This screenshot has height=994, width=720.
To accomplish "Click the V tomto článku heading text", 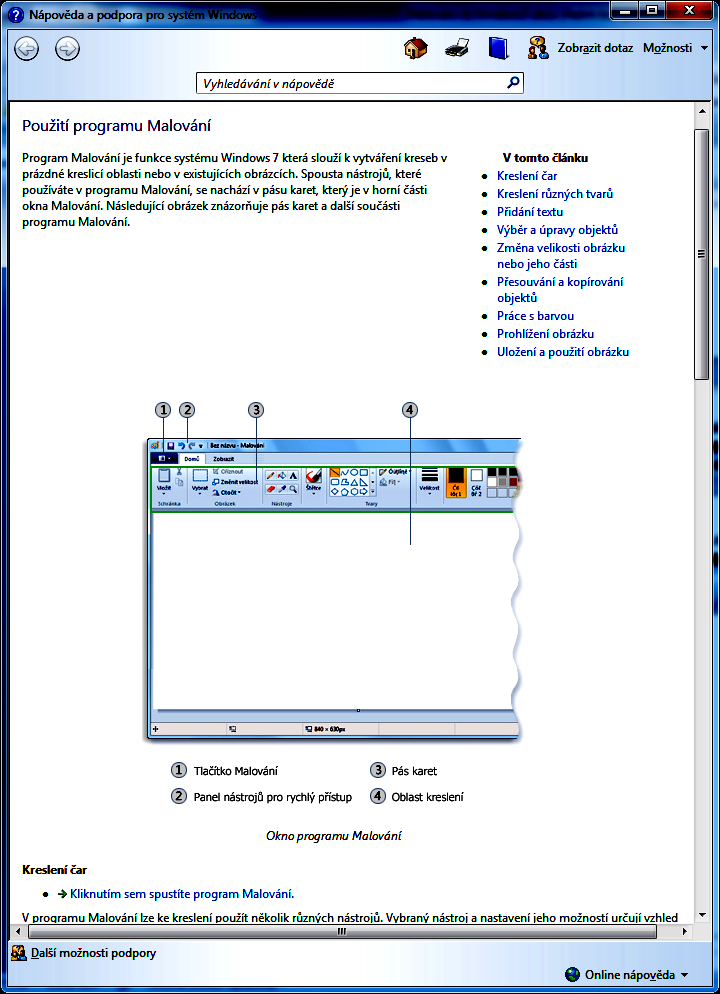I will 546,158.
